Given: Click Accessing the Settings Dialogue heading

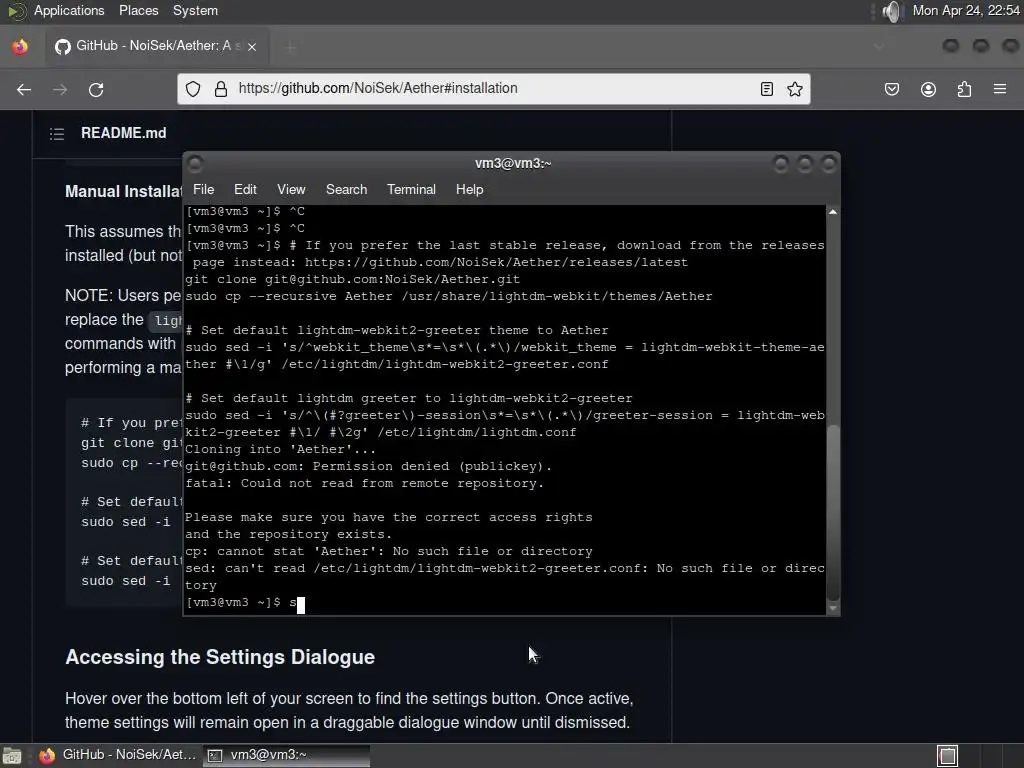Looking at the screenshot, I should click(220, 657).
